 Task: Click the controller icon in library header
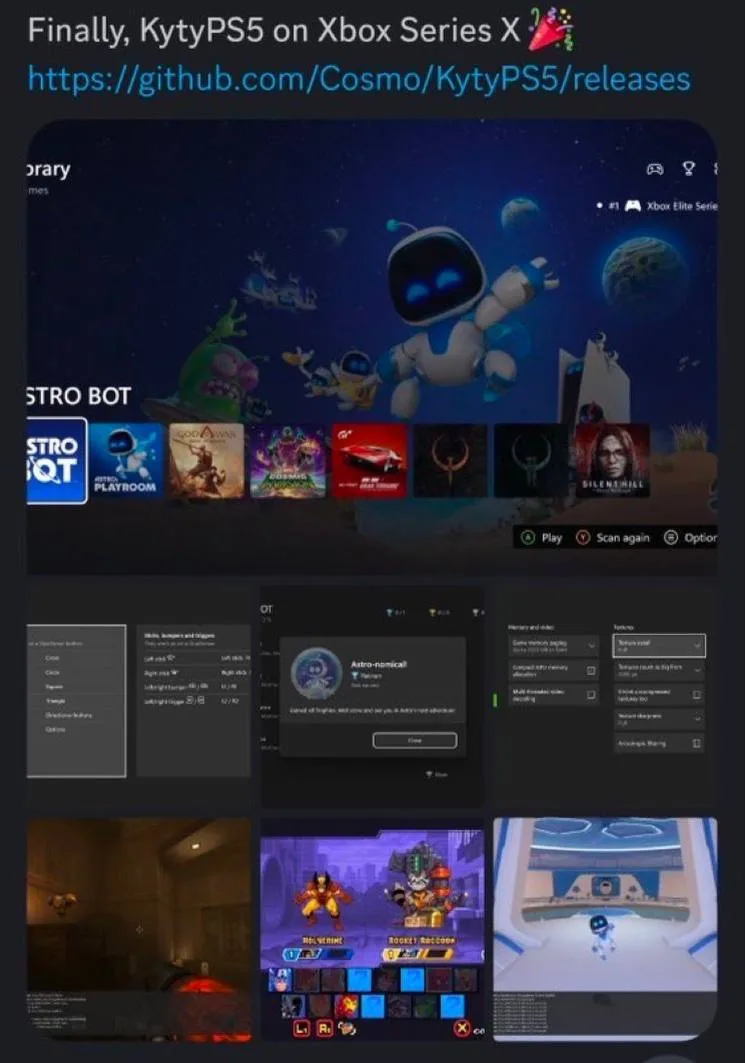tap(655, 169)
